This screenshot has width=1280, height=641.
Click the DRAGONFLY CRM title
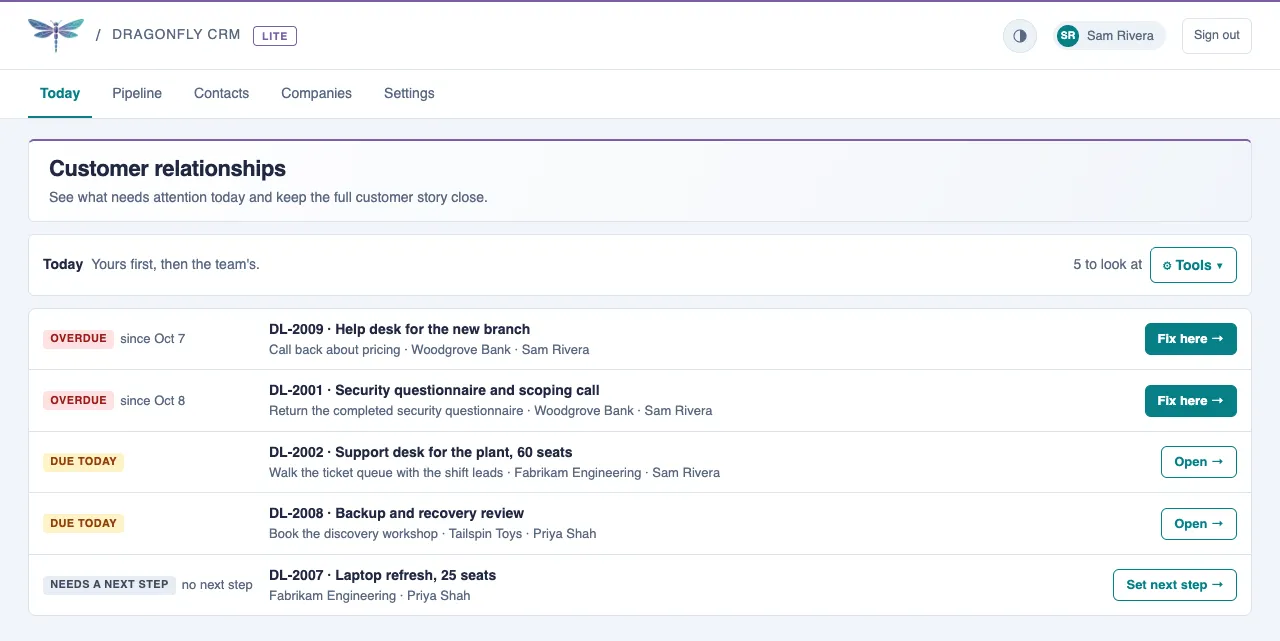pos(176,35)
